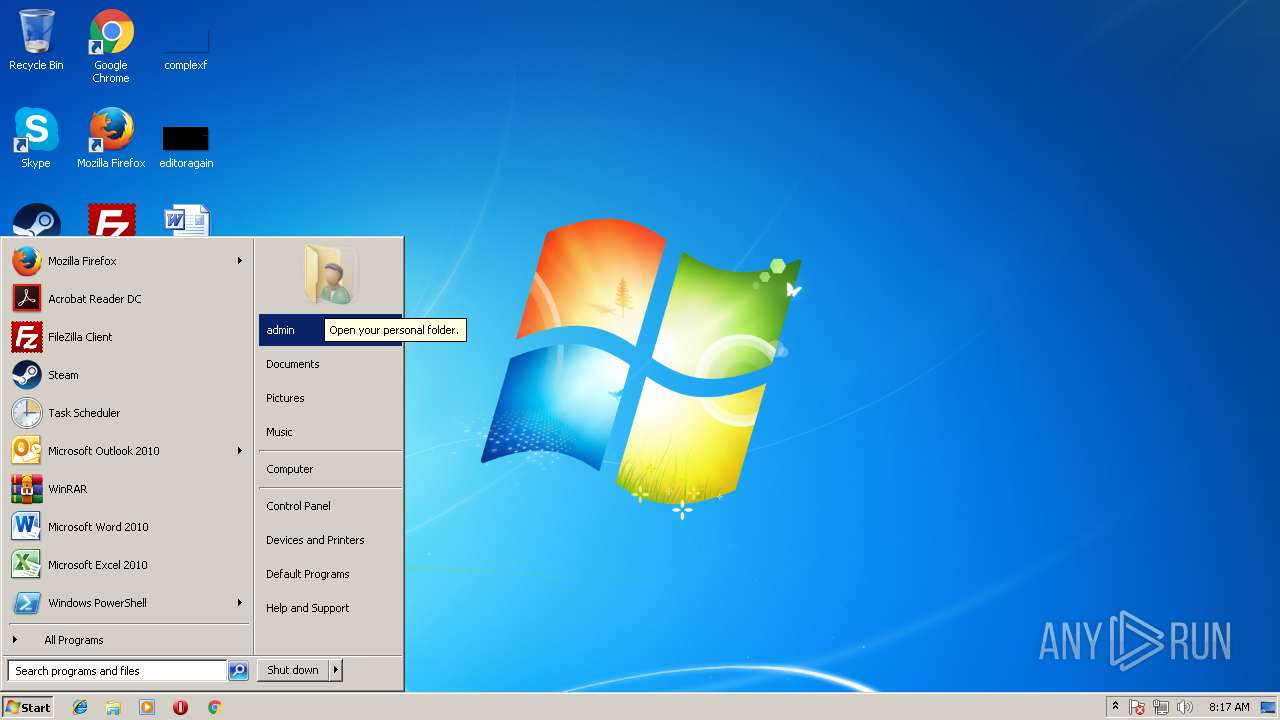
Task: Open the Mozilla Firefox desktop shortcut
Action: pos(111,138)
